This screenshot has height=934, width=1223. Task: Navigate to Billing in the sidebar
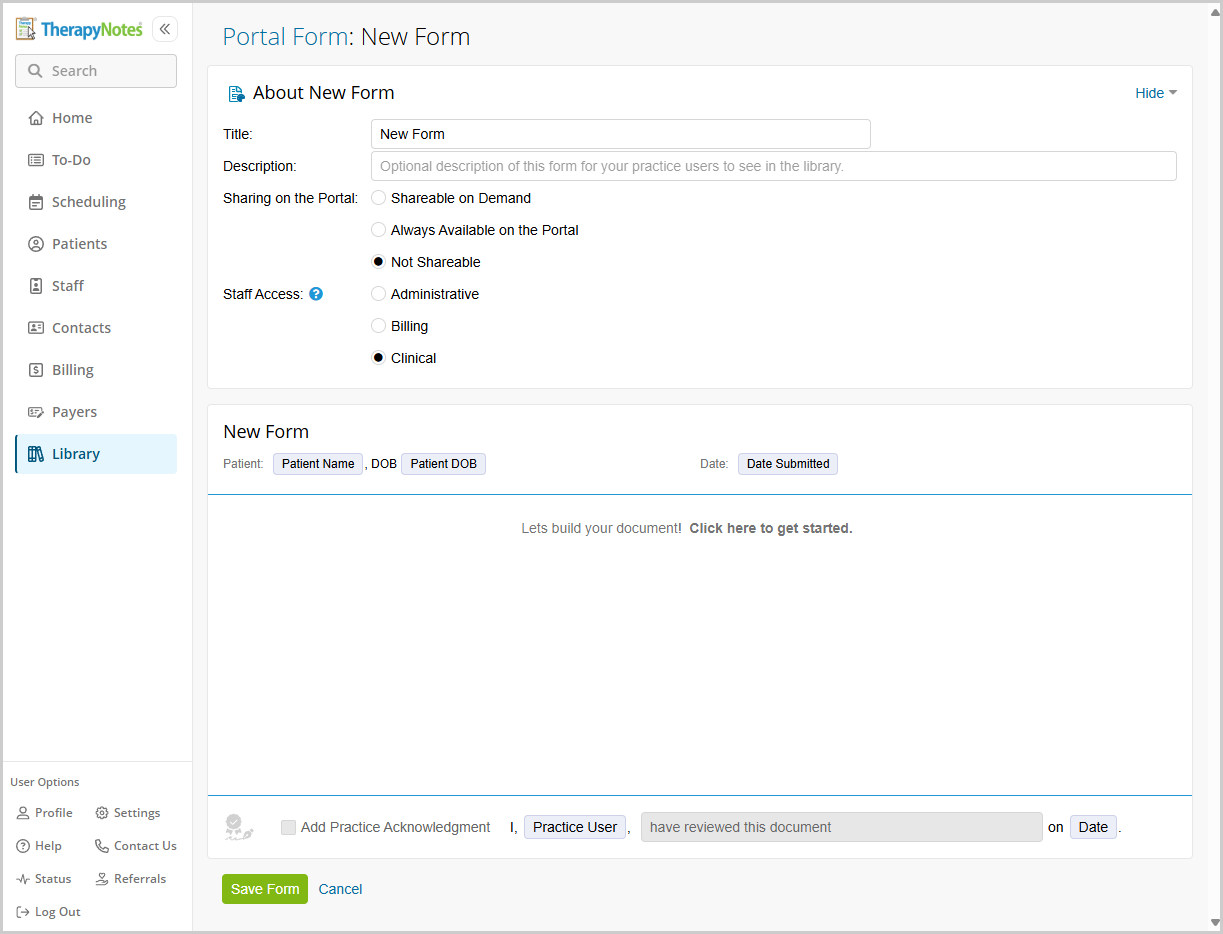pyautogui.click(x=72, y=370)
